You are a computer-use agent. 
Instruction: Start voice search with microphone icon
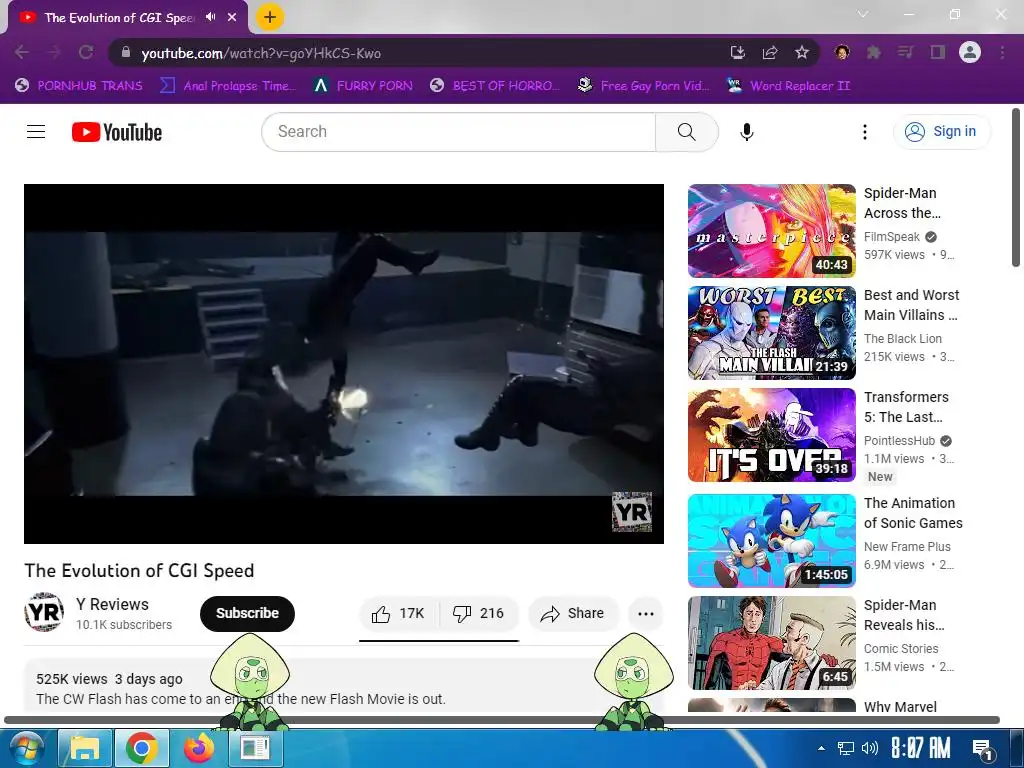[x=746, y=132]
